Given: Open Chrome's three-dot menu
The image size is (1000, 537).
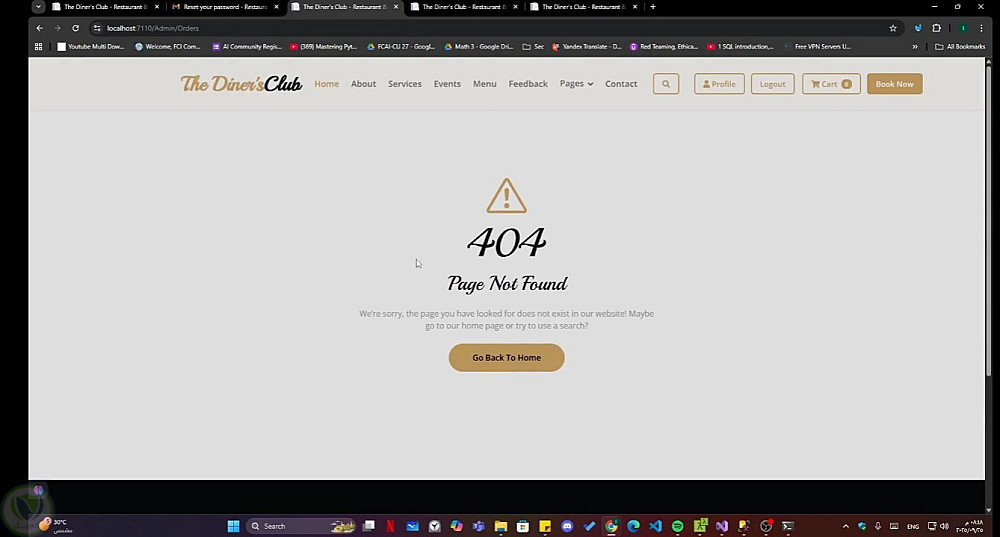Looking at the screenshot, I should pos(981,28).
